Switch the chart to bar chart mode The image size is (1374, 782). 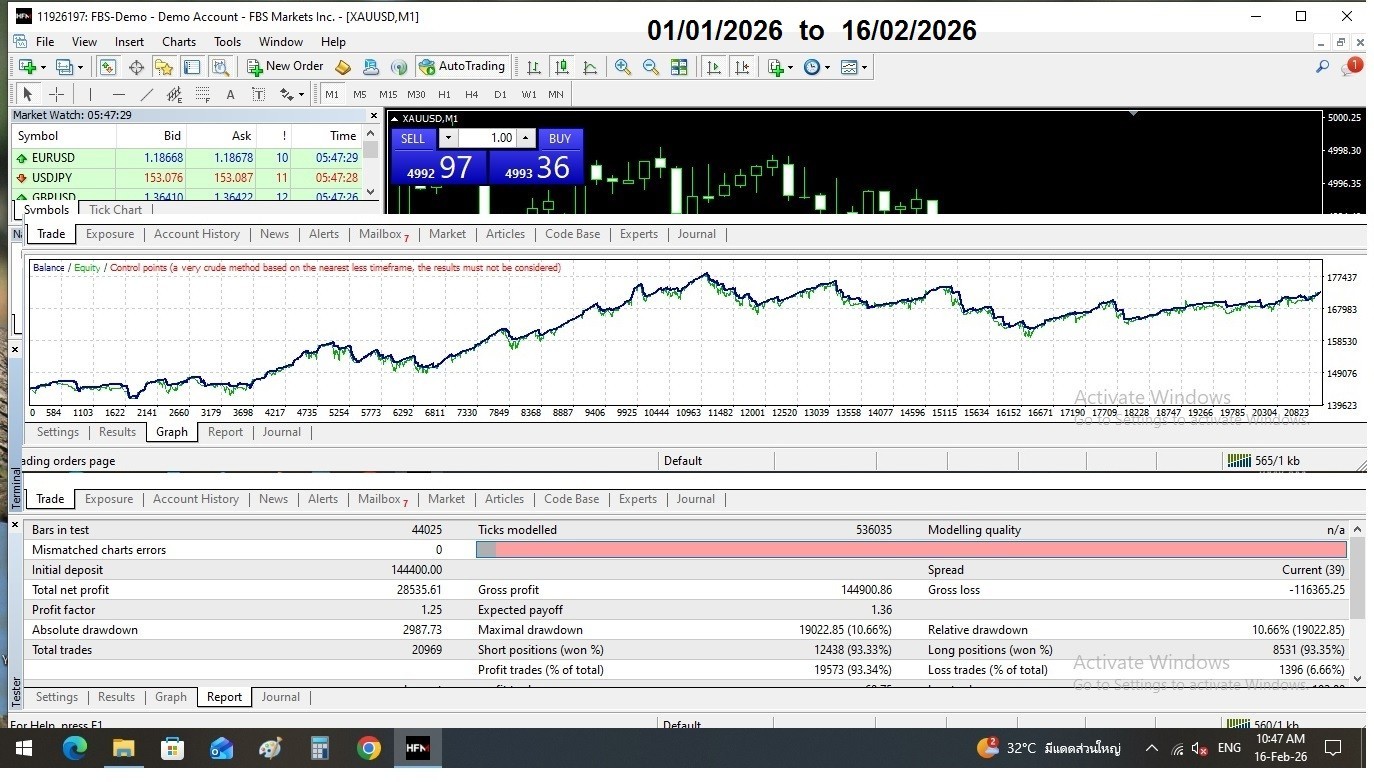(x=534, y=67)
